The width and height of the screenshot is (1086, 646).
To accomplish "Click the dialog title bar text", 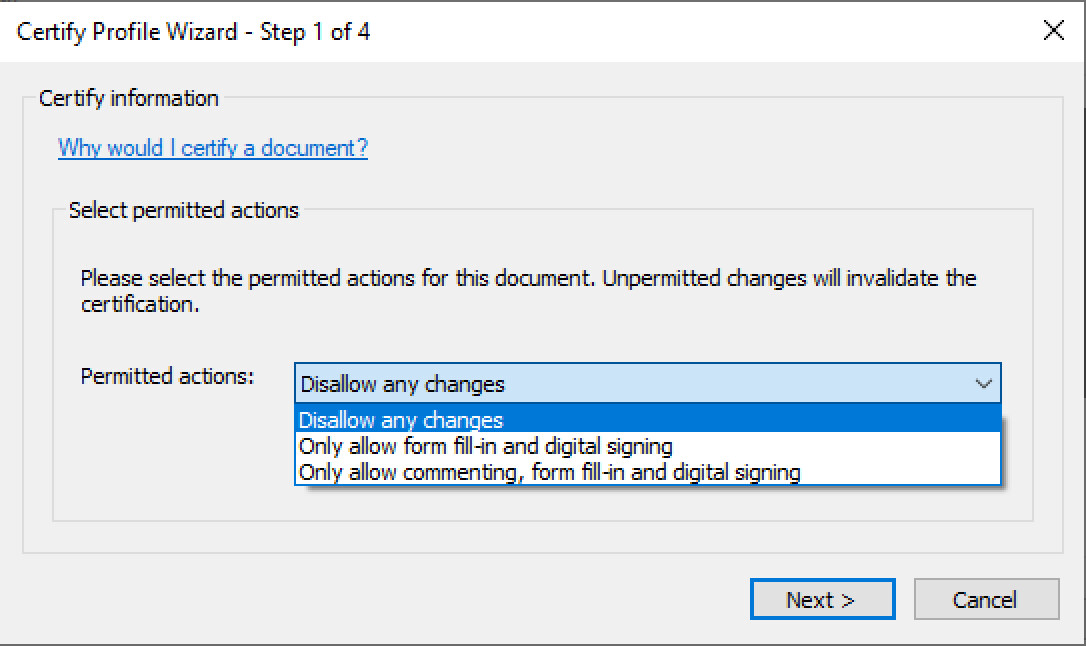I will [192, 32].
